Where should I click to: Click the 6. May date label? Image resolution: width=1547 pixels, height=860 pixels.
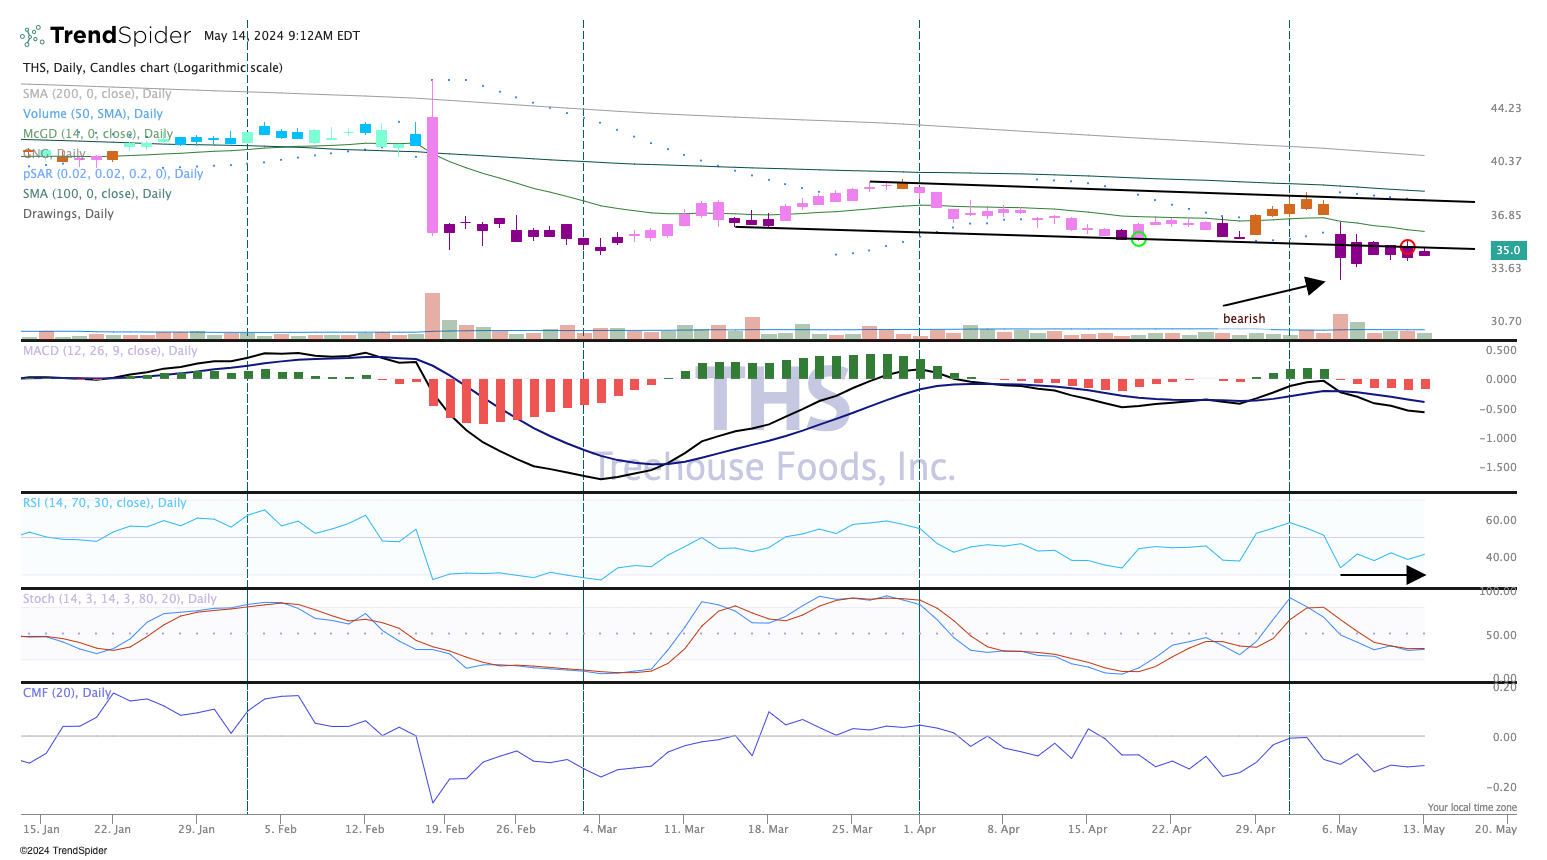[1339, 829]
